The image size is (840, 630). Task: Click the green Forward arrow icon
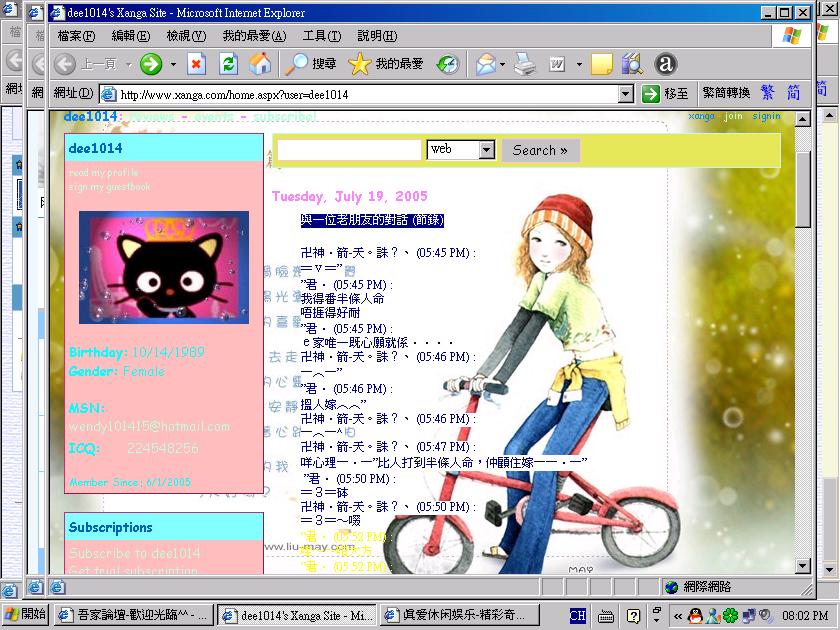[151, 64]
